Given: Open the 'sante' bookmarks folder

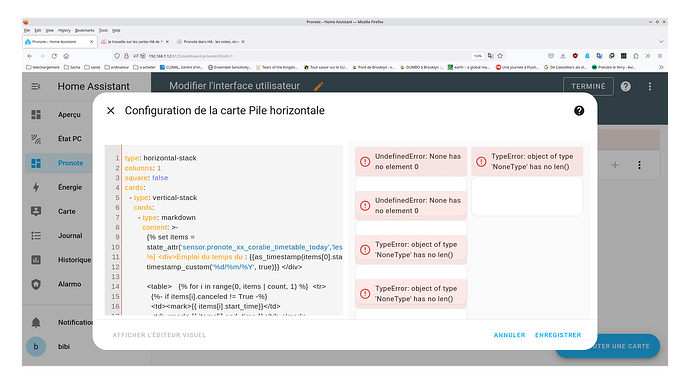Looking at the screenshot, I should click(x=92, y=67).
